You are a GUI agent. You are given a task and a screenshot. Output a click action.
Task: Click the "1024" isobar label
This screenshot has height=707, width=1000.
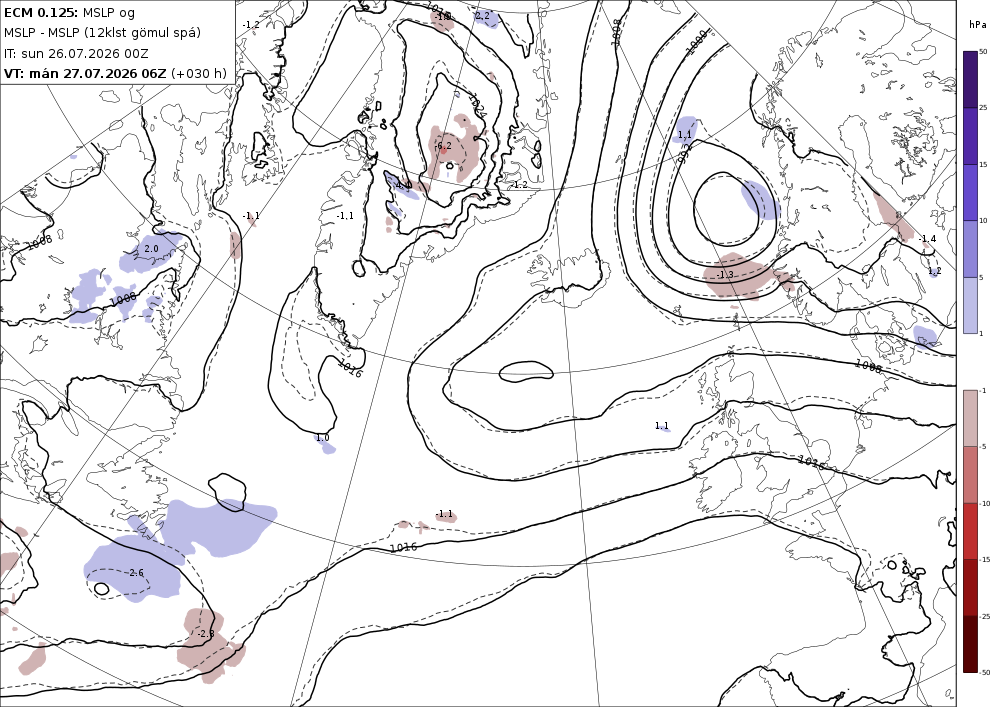coord(478,106)
